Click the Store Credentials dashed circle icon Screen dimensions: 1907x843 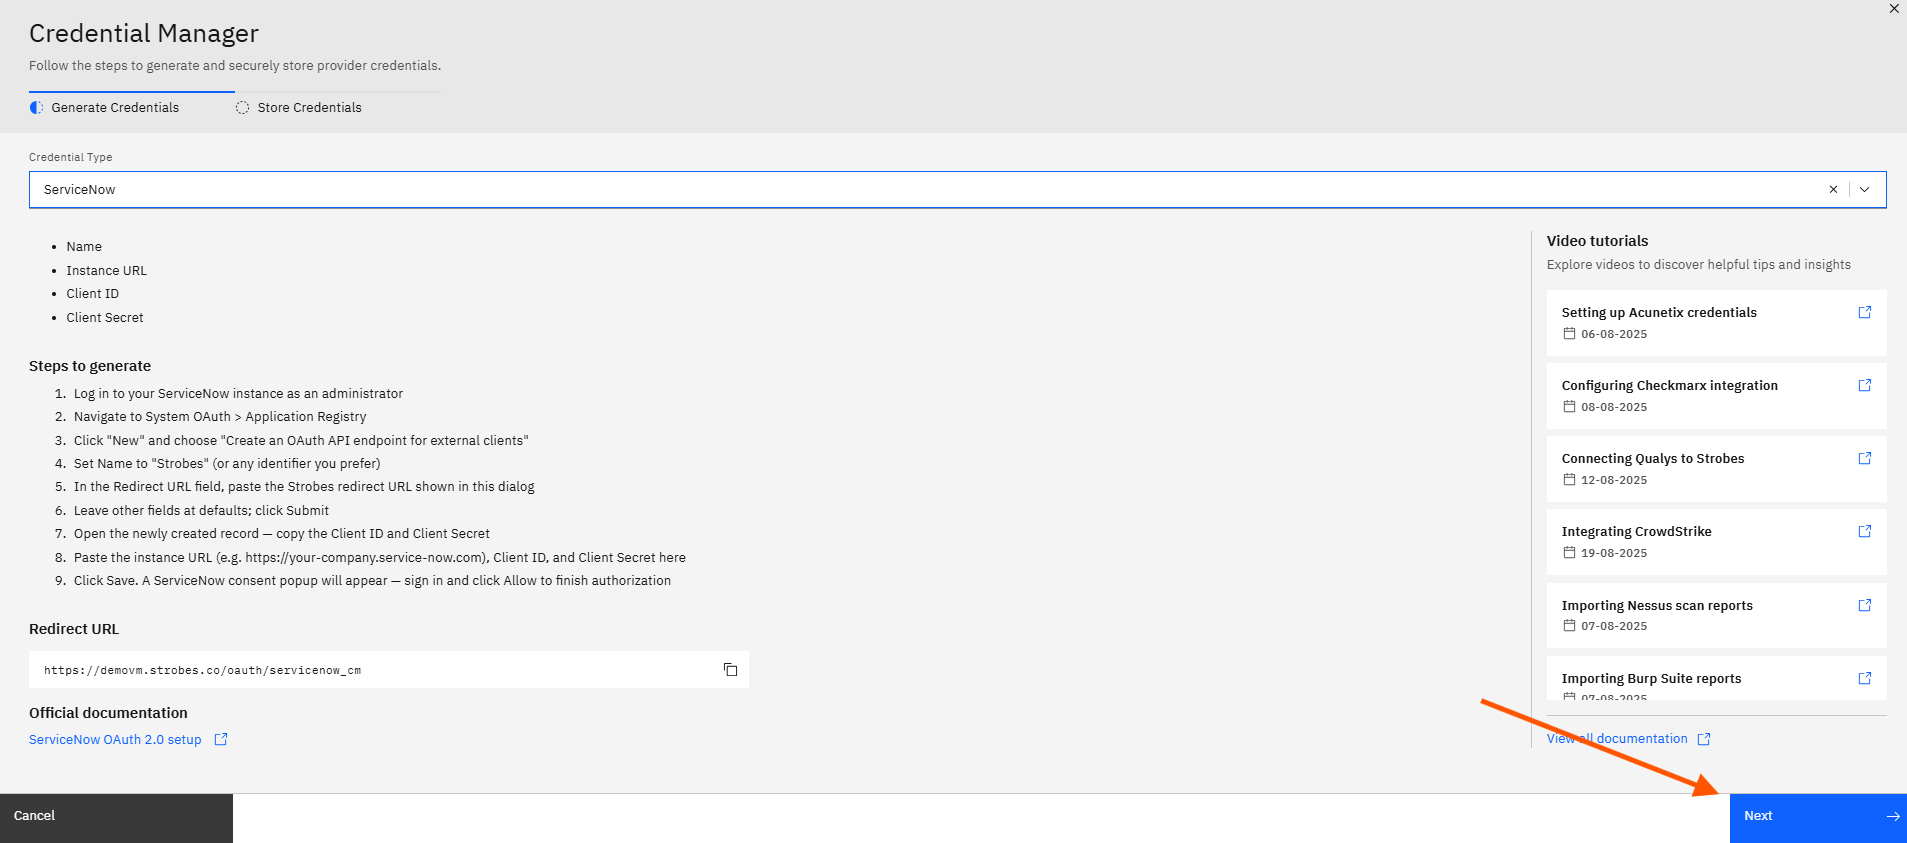[x=242, y=107]
